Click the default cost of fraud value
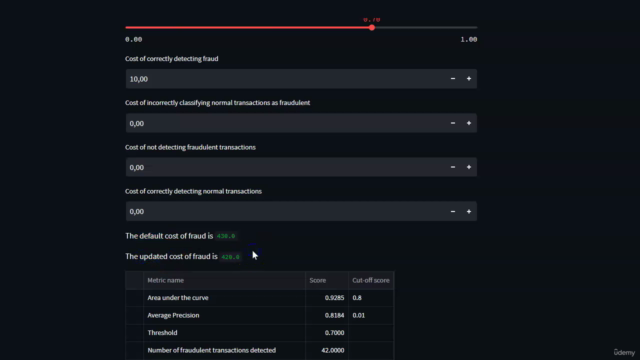Viewport: 640px width, 360px height. (x=226, y=236)
